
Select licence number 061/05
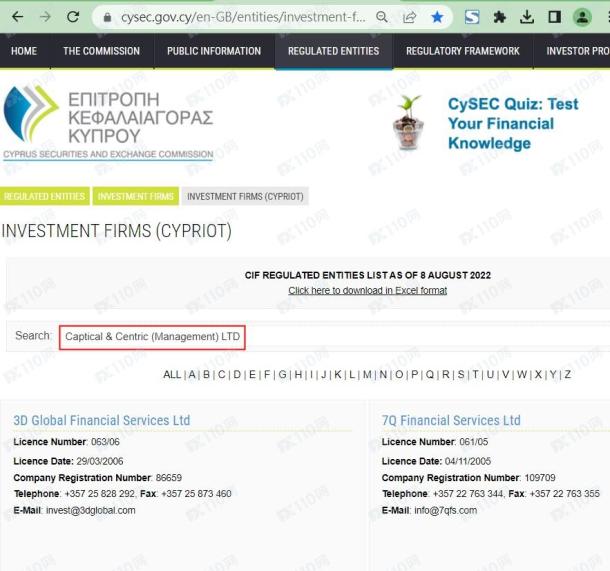point(473,442)
